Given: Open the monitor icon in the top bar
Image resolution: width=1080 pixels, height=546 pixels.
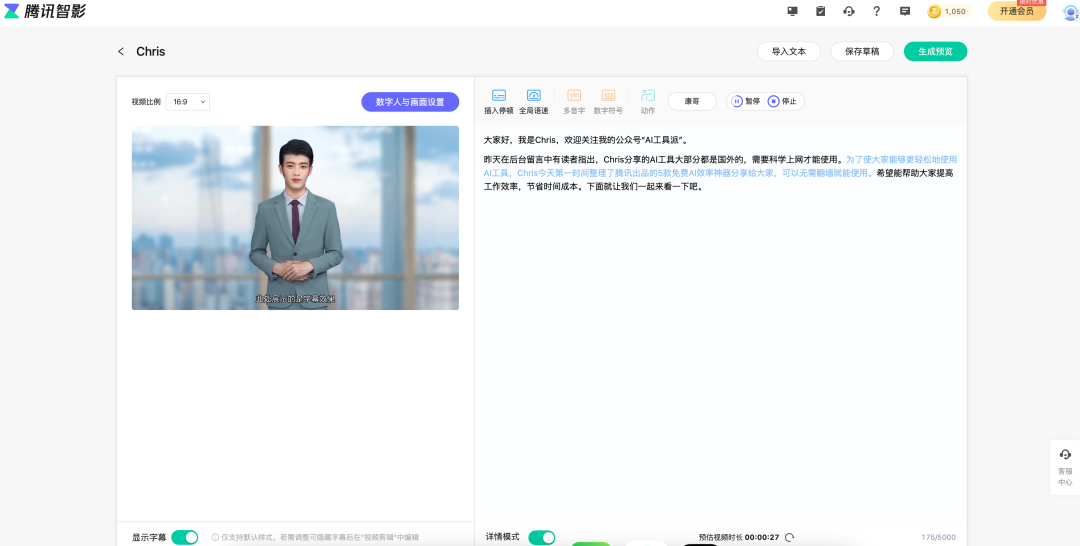Looking at the screenshot, I should click(792, 11).
